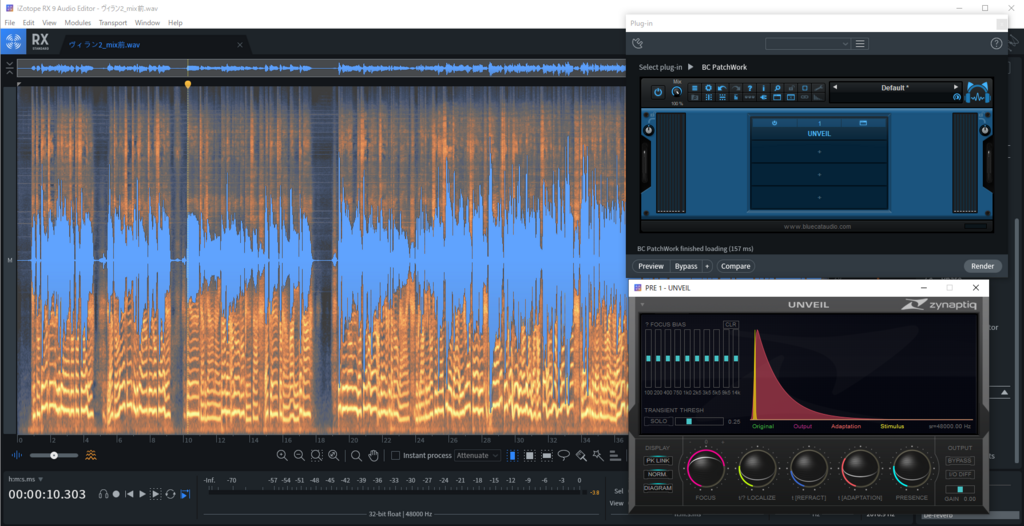The width and height of the screenshot is (1024, 526).
Task: Open the h:m:s.ms time format dropdown
Action: click(x=25, y=479)
